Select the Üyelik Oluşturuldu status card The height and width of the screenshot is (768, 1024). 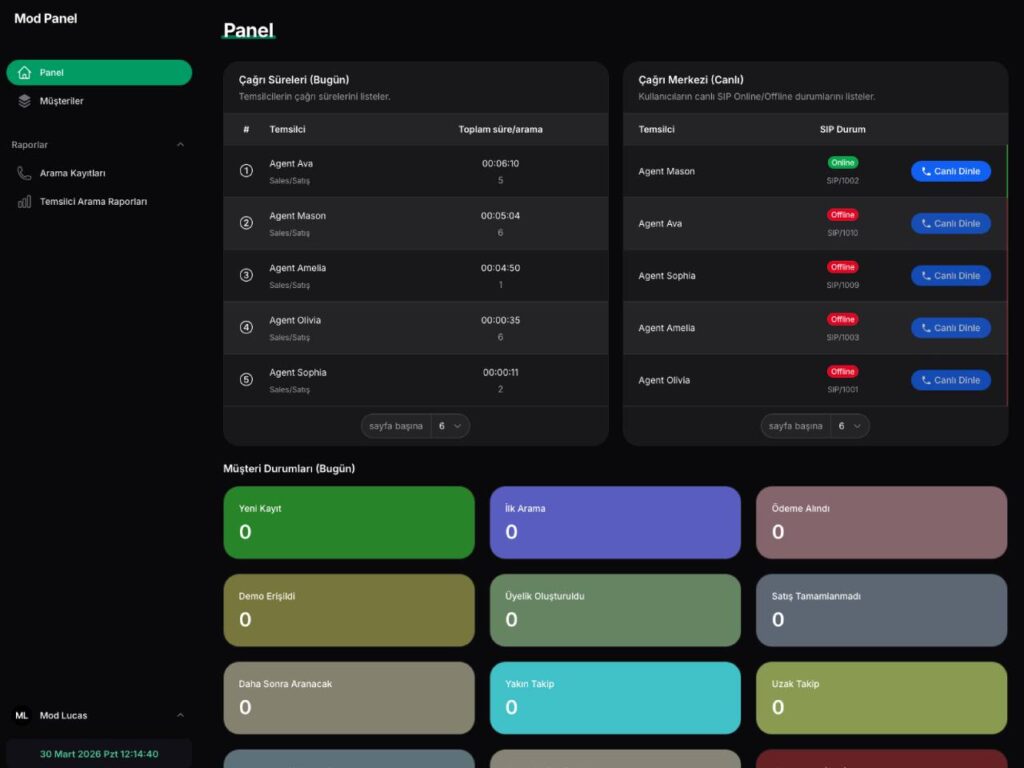tap(615, 611)
